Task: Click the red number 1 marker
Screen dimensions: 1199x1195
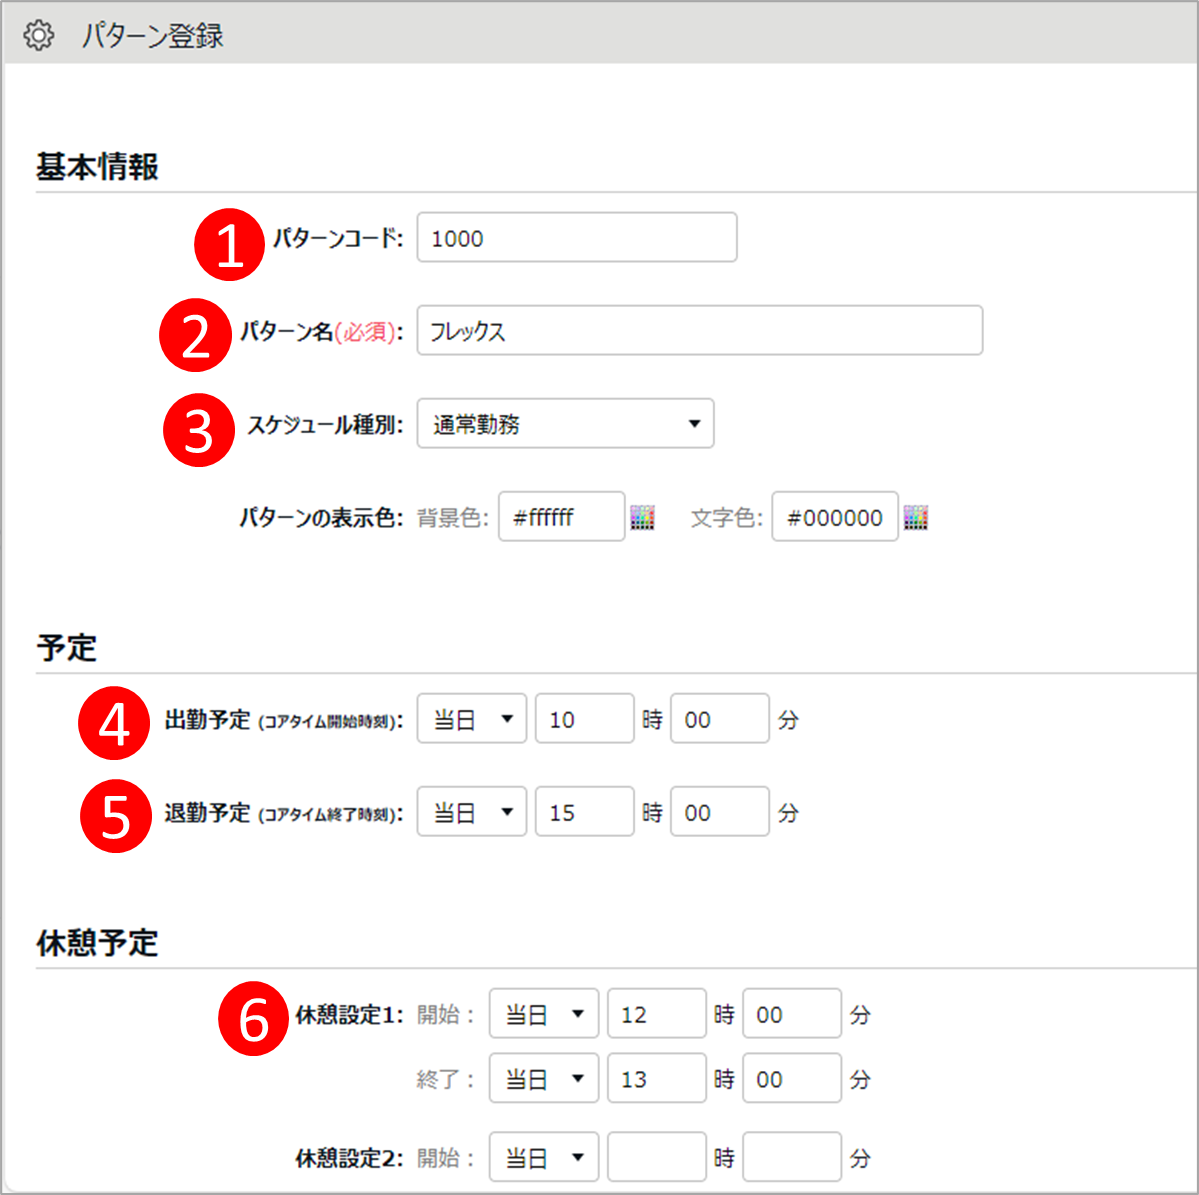Action: [x=229, y=244]
